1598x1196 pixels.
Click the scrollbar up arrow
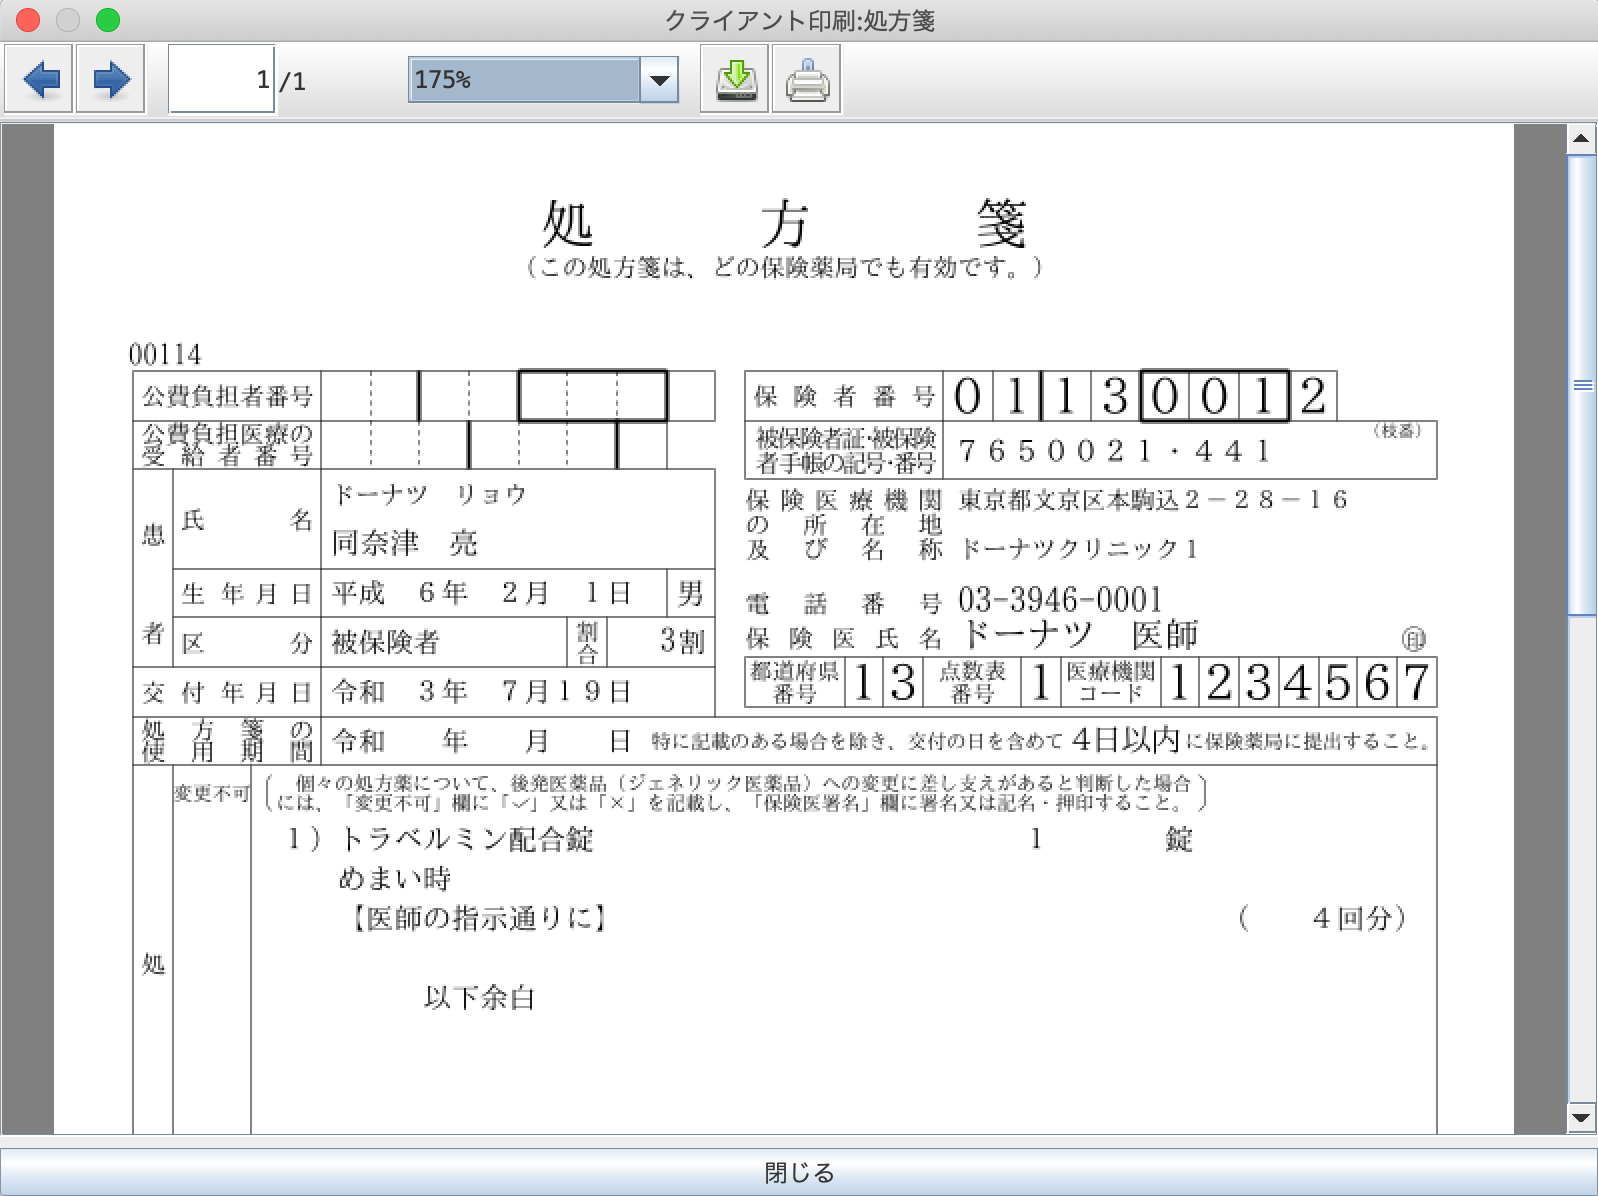click(x=1580, y=139)
